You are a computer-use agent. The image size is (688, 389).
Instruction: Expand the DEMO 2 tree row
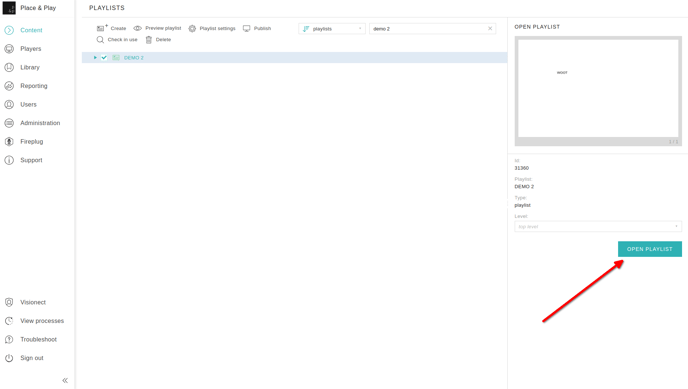tap(95, 57)
